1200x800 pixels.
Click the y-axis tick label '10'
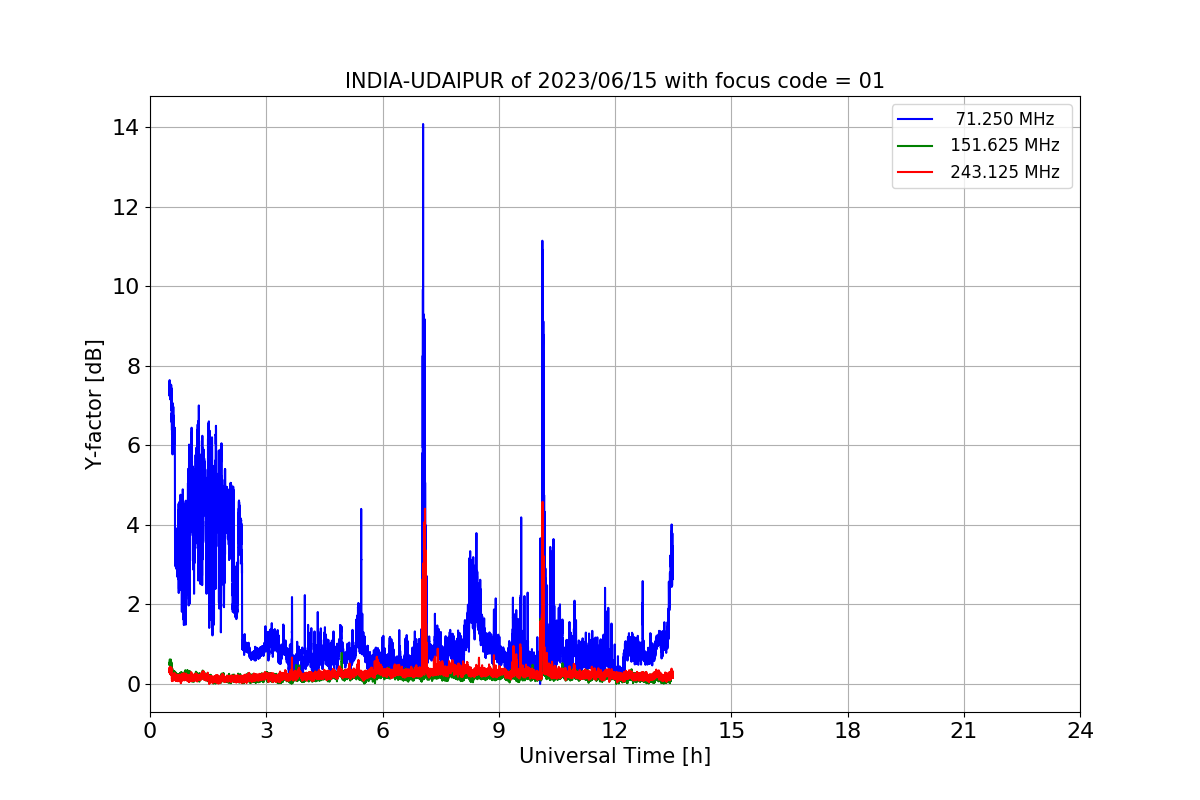click(x=126, y=287)
